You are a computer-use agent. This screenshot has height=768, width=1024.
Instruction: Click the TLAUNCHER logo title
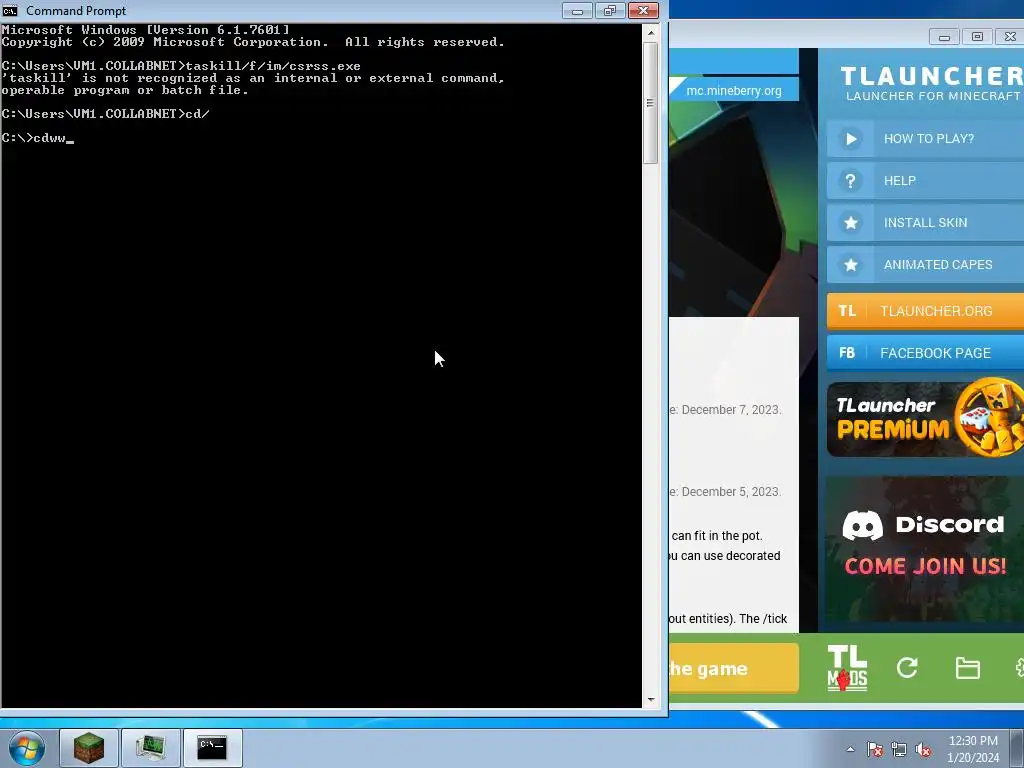932,76
